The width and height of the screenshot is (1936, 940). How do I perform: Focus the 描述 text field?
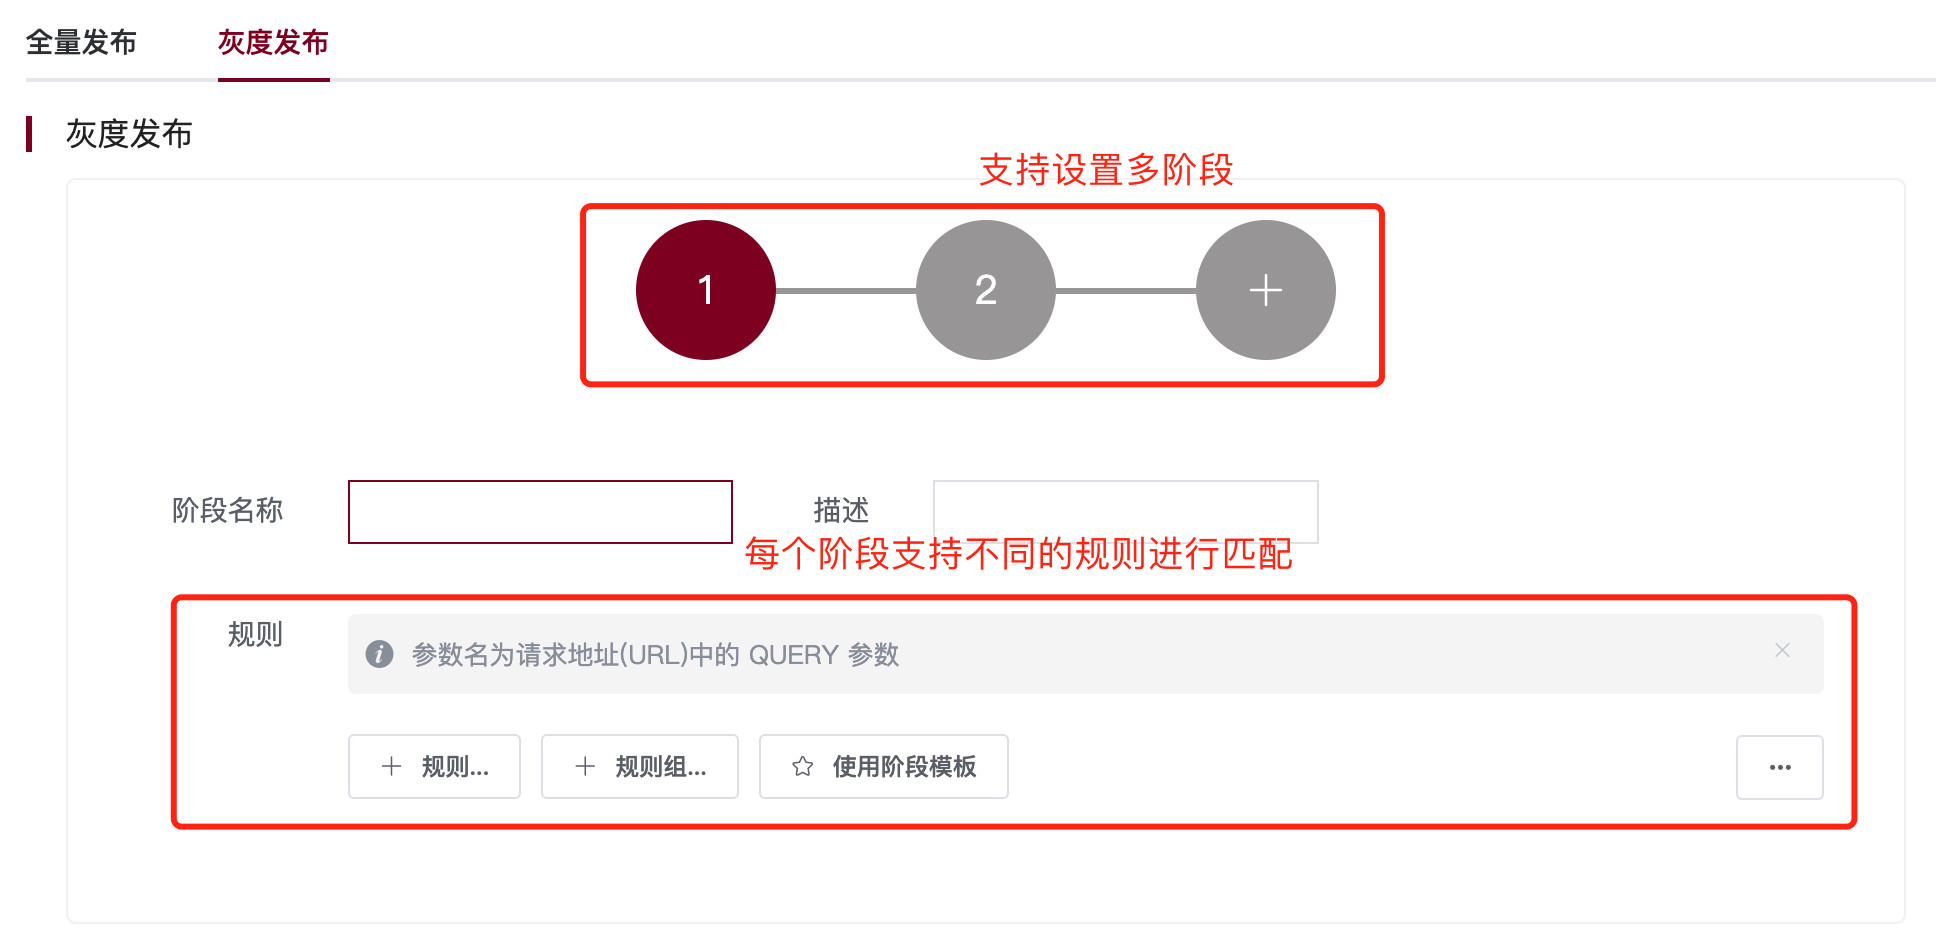click(x=1126, y=512)
